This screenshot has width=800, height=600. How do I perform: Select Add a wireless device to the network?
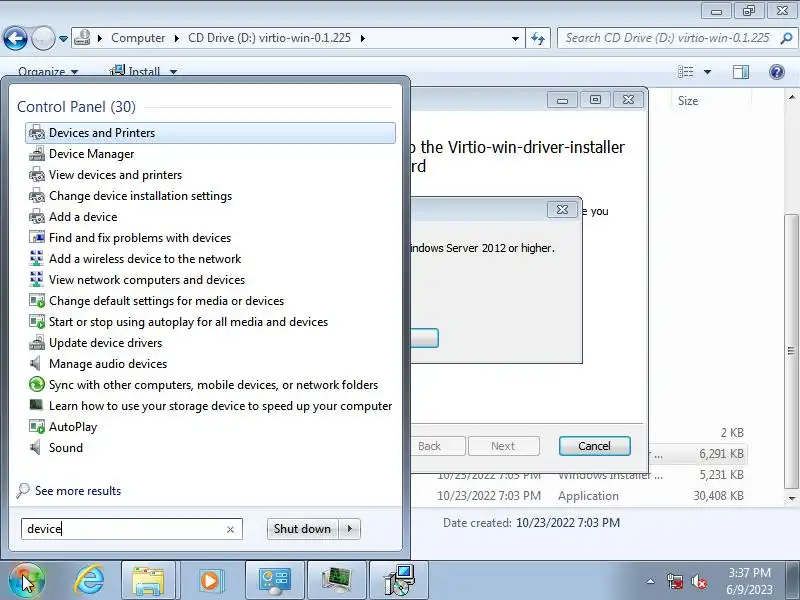tap(145, 259)
